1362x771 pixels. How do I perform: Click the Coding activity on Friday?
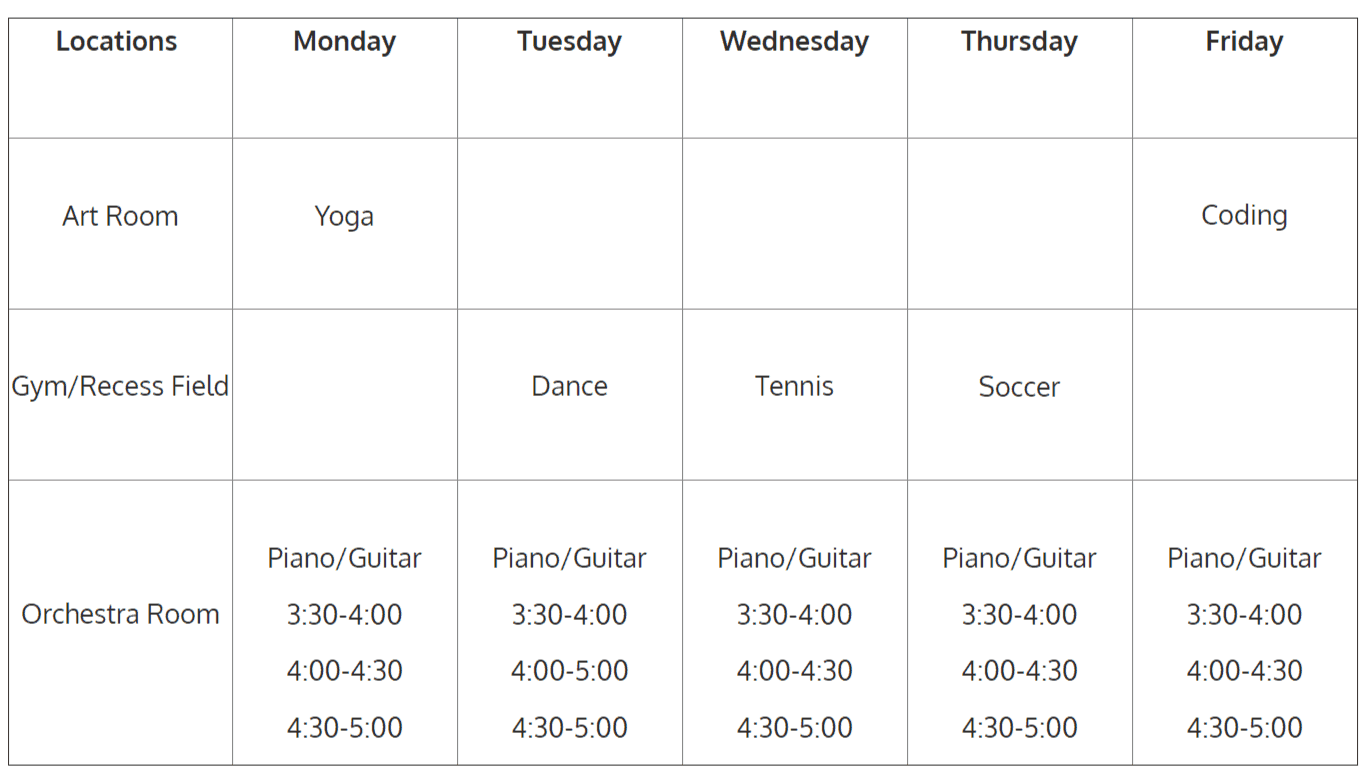click(x=1244, y=215)
